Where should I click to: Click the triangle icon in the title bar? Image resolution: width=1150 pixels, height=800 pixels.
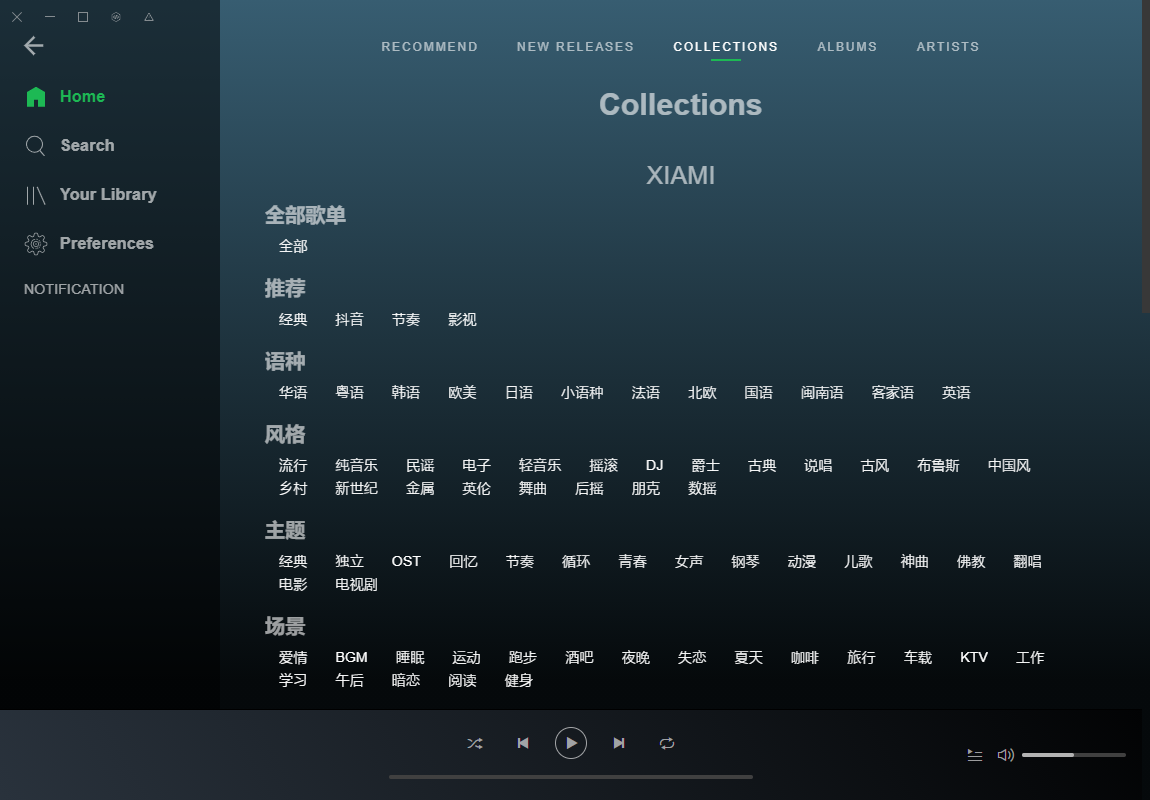[149, 17]
